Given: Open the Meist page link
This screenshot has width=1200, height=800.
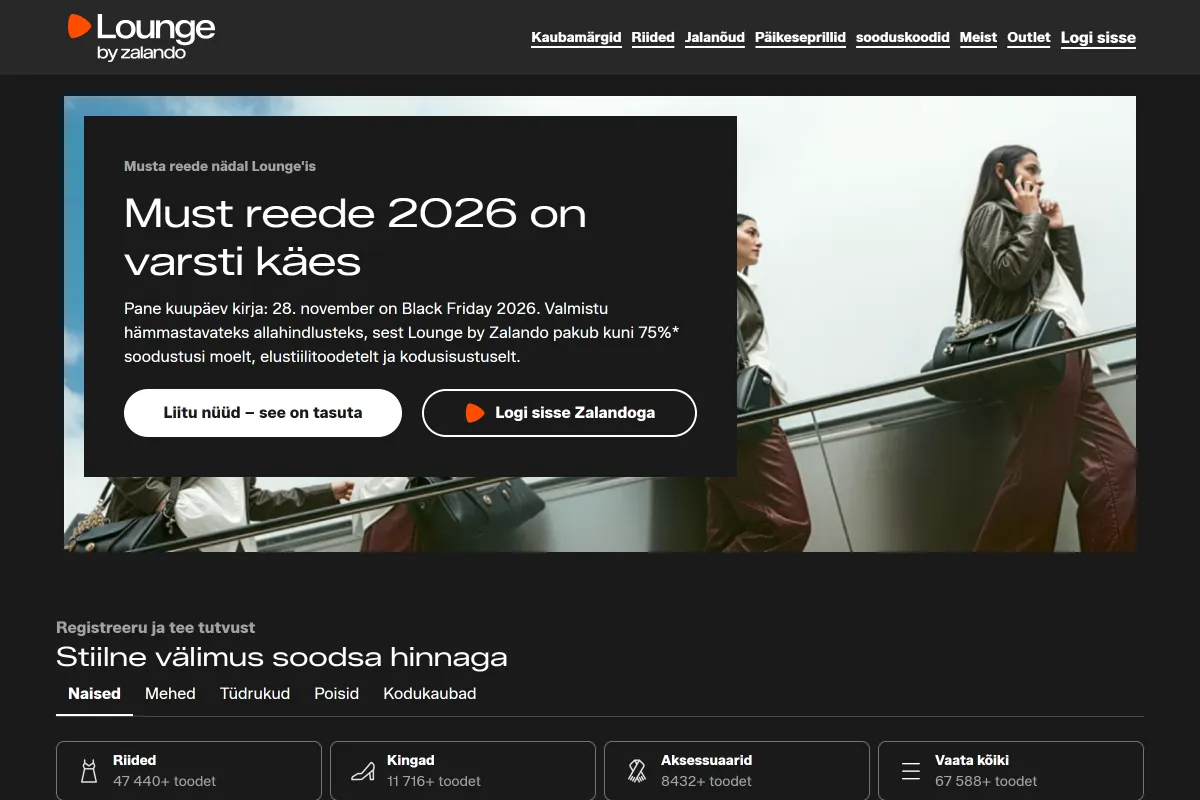Looking at the screenshot, I should [978, 38].
